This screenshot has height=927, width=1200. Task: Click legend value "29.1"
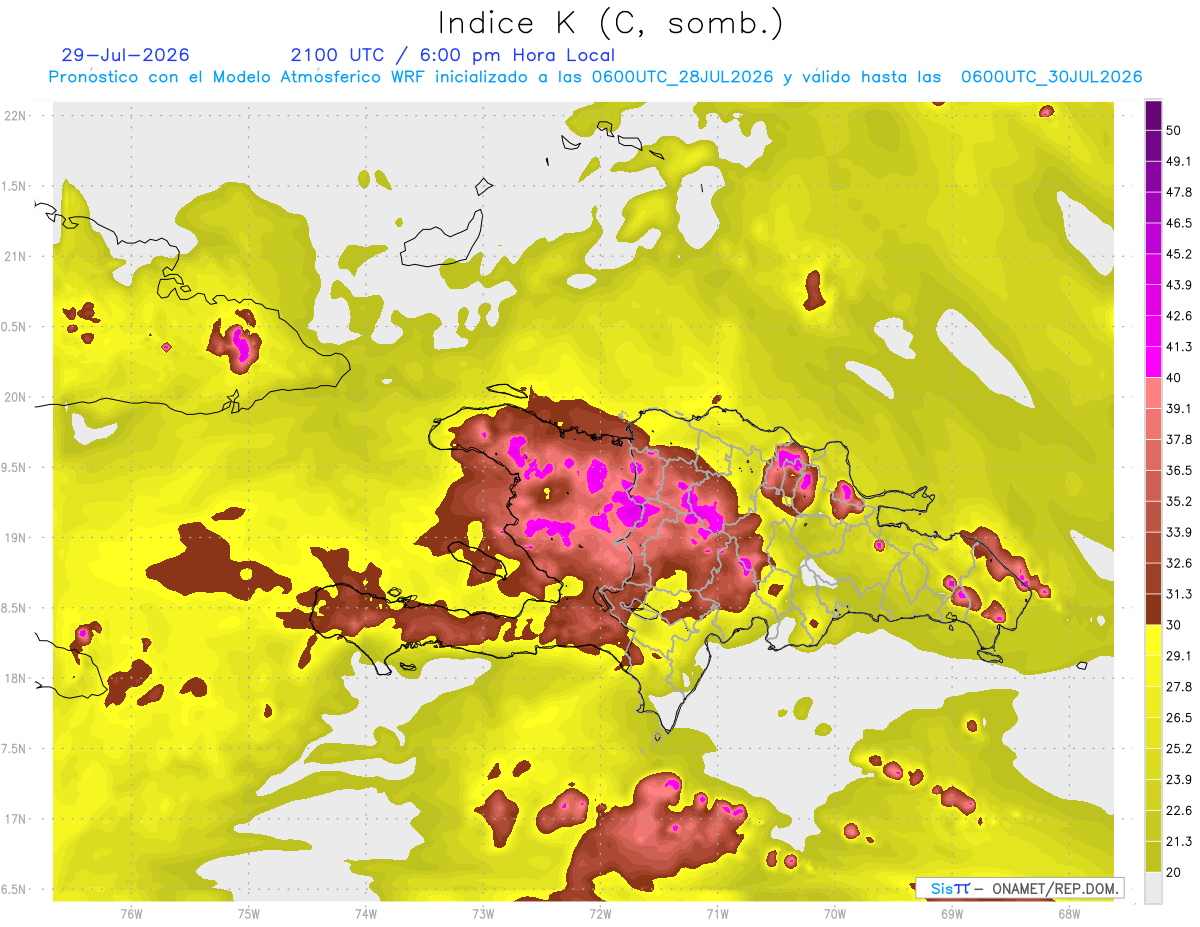[x=1178, y=656]
